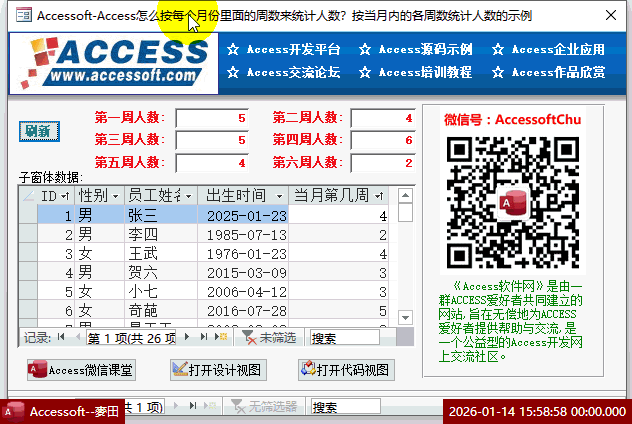The width and height of the screenshot is (632, 424).
Task: Open the 出生时间 column filter dropdown
Action: (280, 195)
